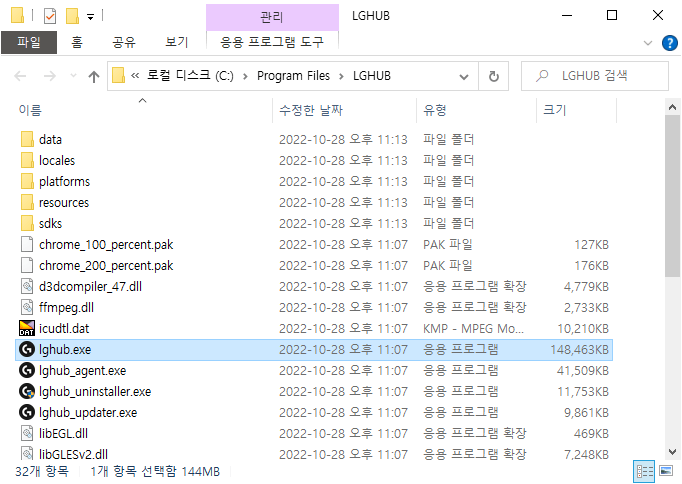This screenshot has height=484, width=682.
Task: Click the Explorer window folder icon in title bar
Action: [x=17, y=15]
